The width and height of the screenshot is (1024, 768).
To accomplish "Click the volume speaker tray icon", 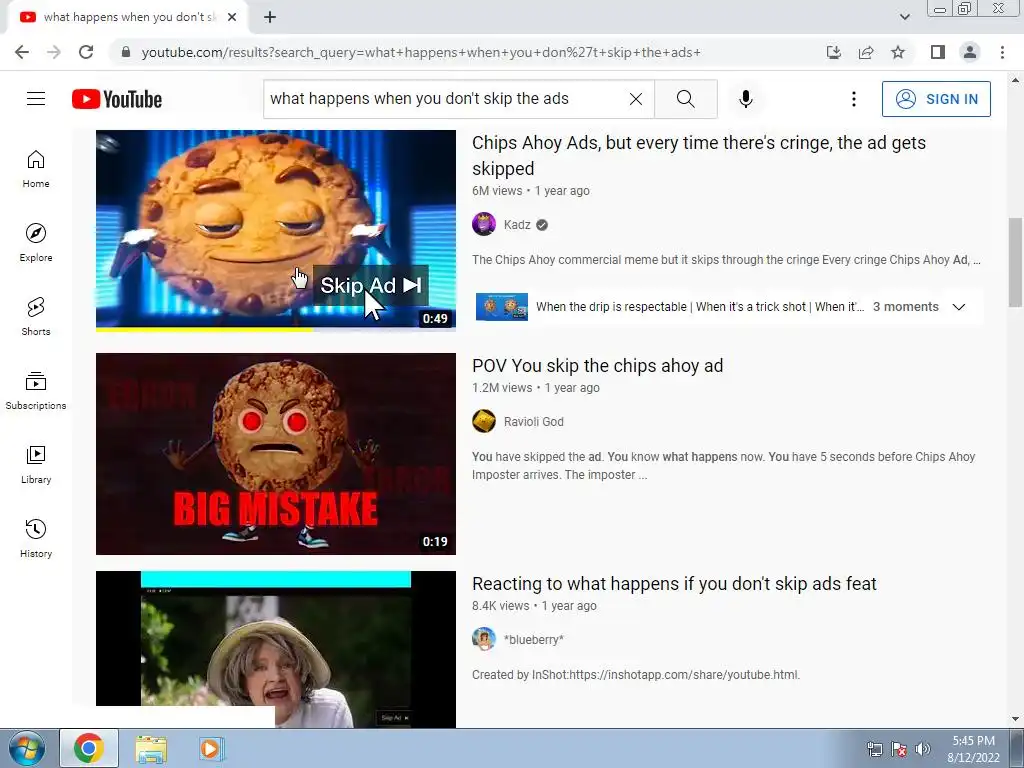I will [x=923, y=748].
